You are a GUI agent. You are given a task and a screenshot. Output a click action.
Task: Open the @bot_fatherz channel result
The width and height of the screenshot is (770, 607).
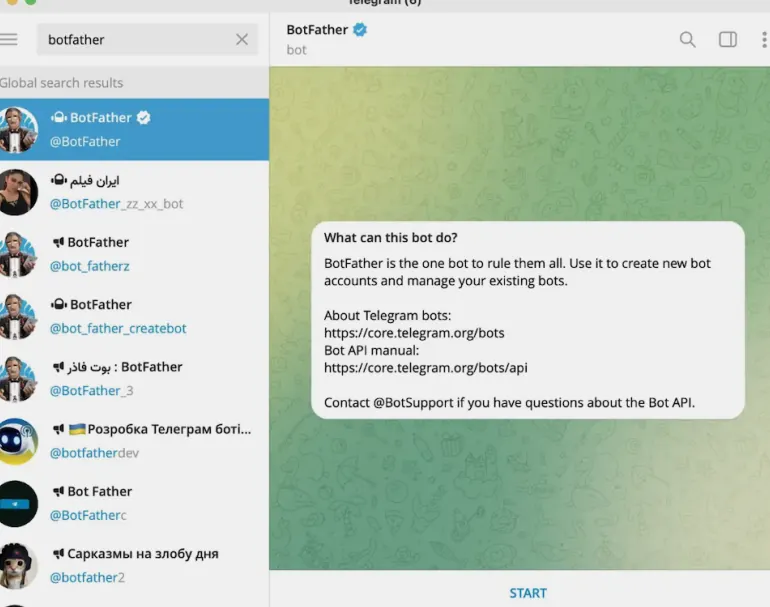click(134, 254)
